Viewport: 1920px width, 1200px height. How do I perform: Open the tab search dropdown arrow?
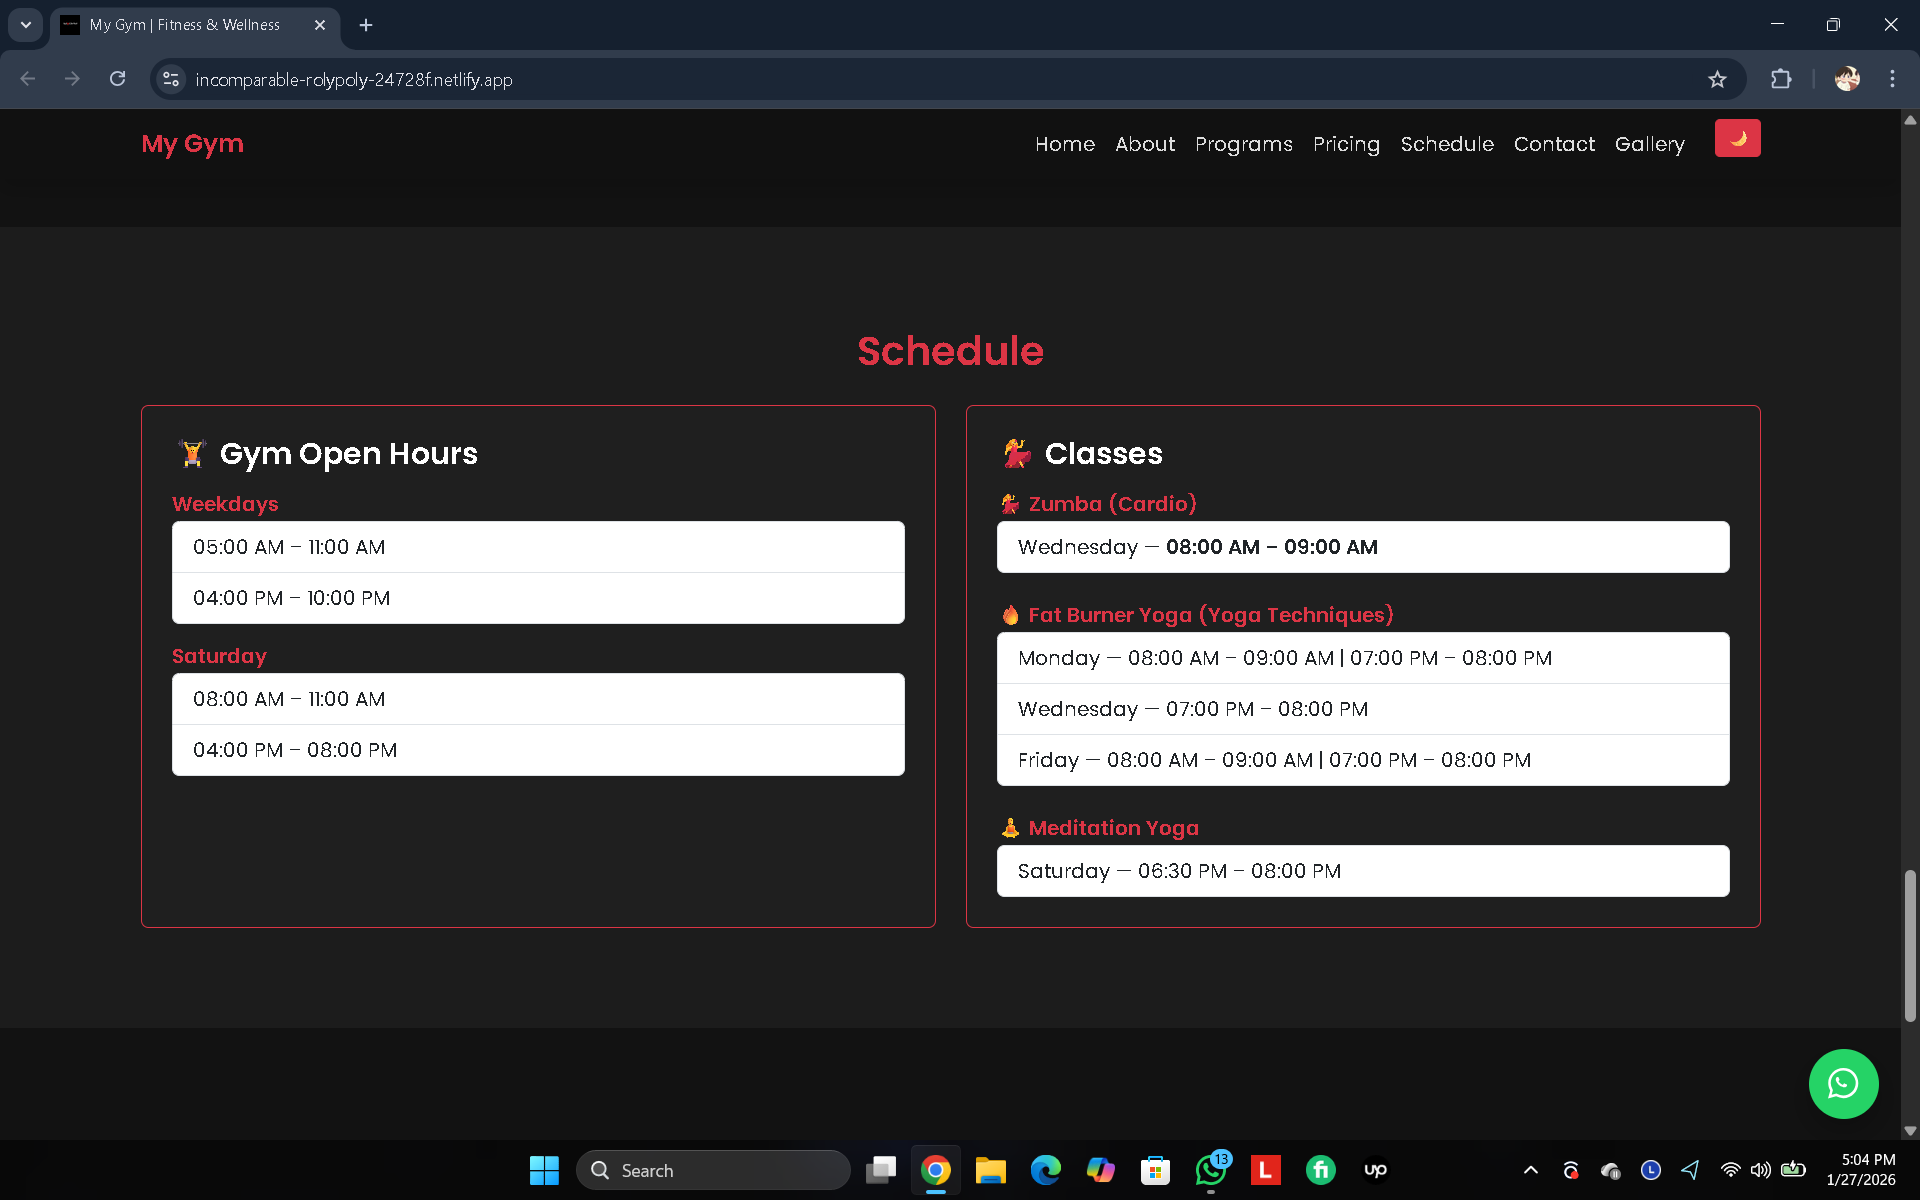pyautogui.click(x=25, y=25)
